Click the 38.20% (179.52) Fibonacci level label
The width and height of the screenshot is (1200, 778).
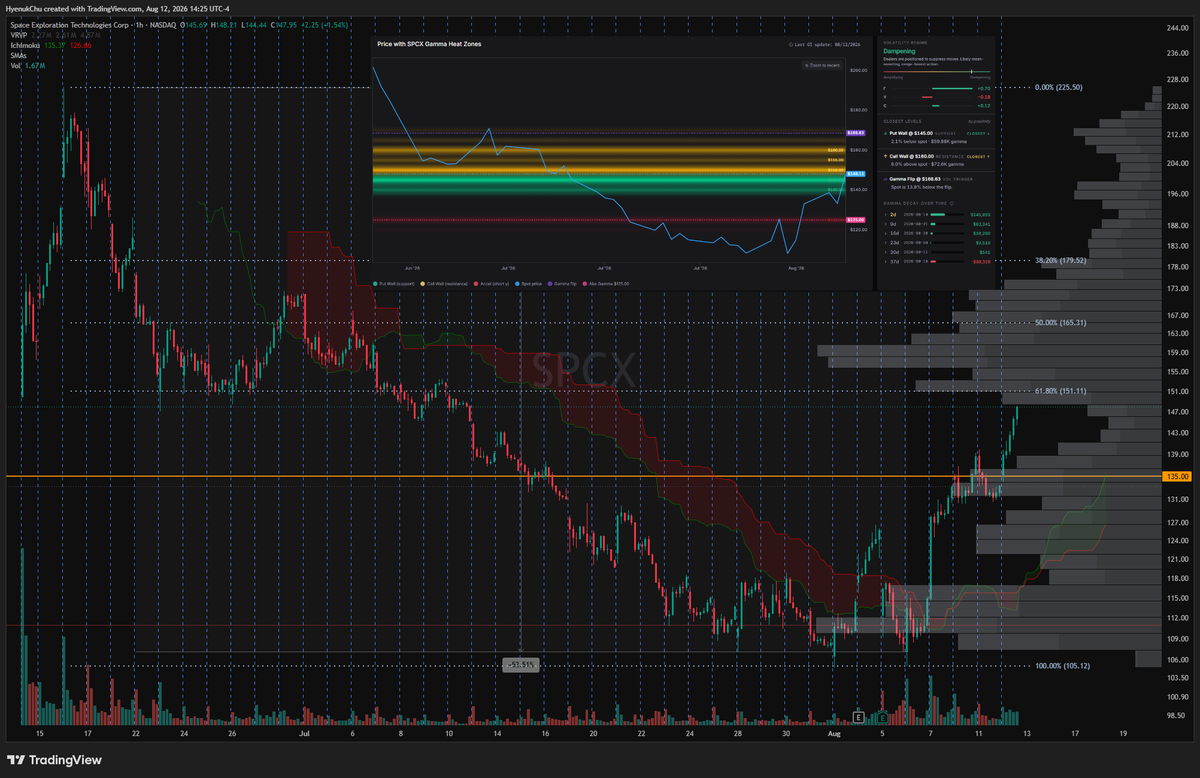point(1060,261)
